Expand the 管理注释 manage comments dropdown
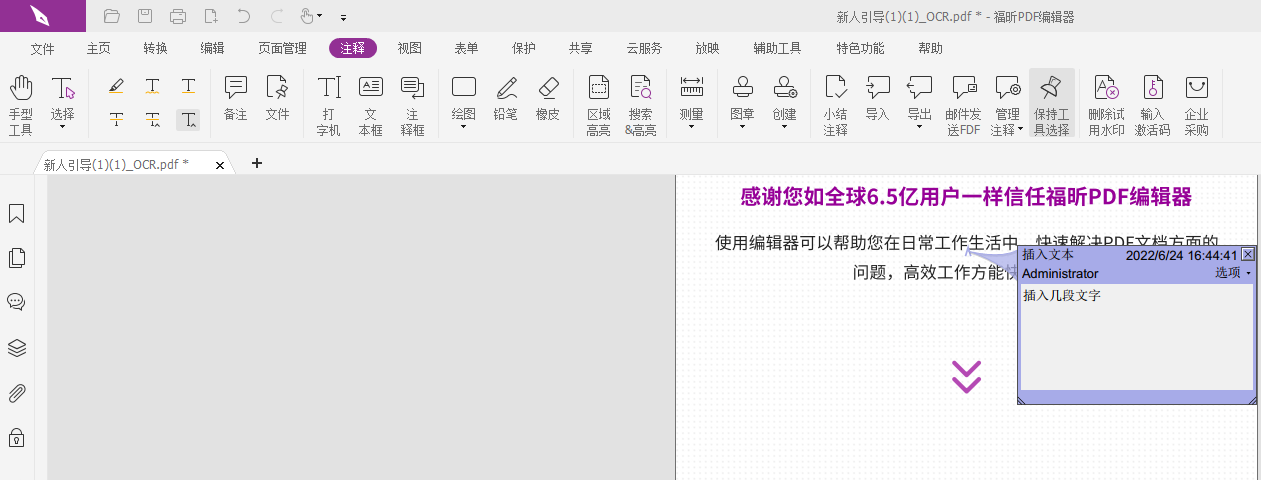This screenshot has height=480, width=1261. (1021, 130)
